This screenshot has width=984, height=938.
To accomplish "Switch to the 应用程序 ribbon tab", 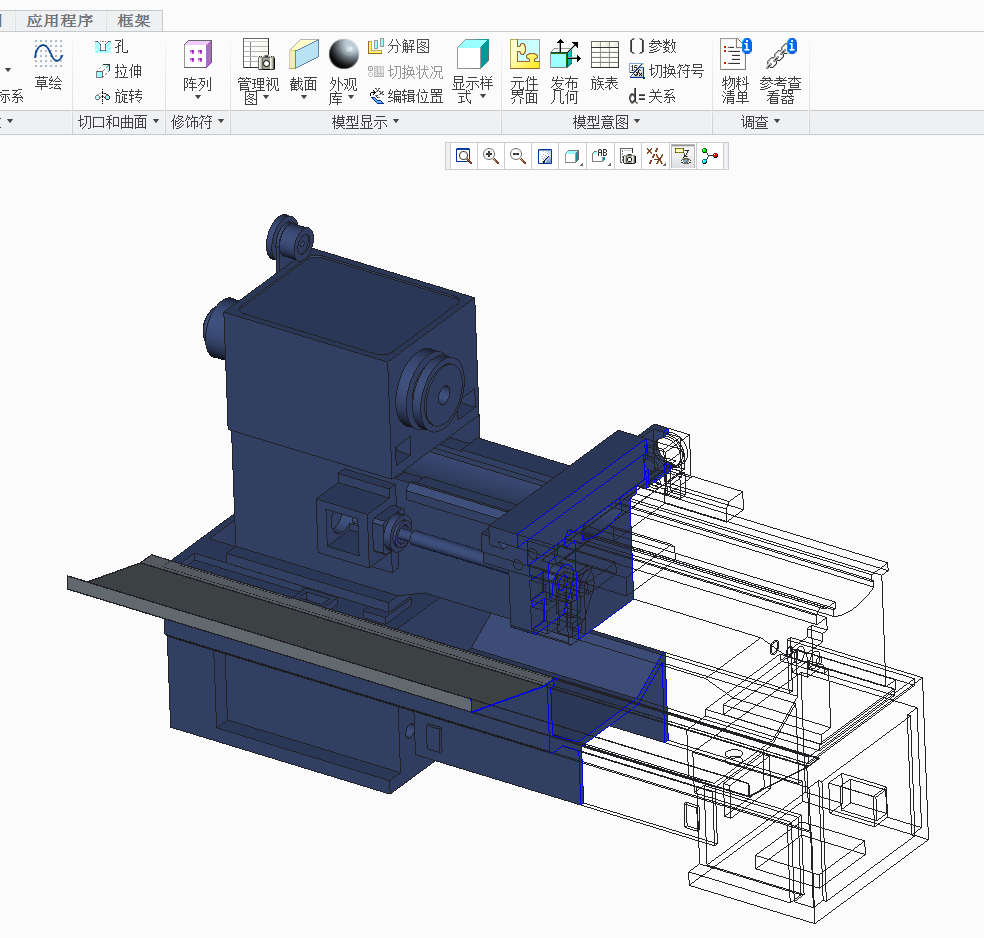I will [x=60, y=21].
